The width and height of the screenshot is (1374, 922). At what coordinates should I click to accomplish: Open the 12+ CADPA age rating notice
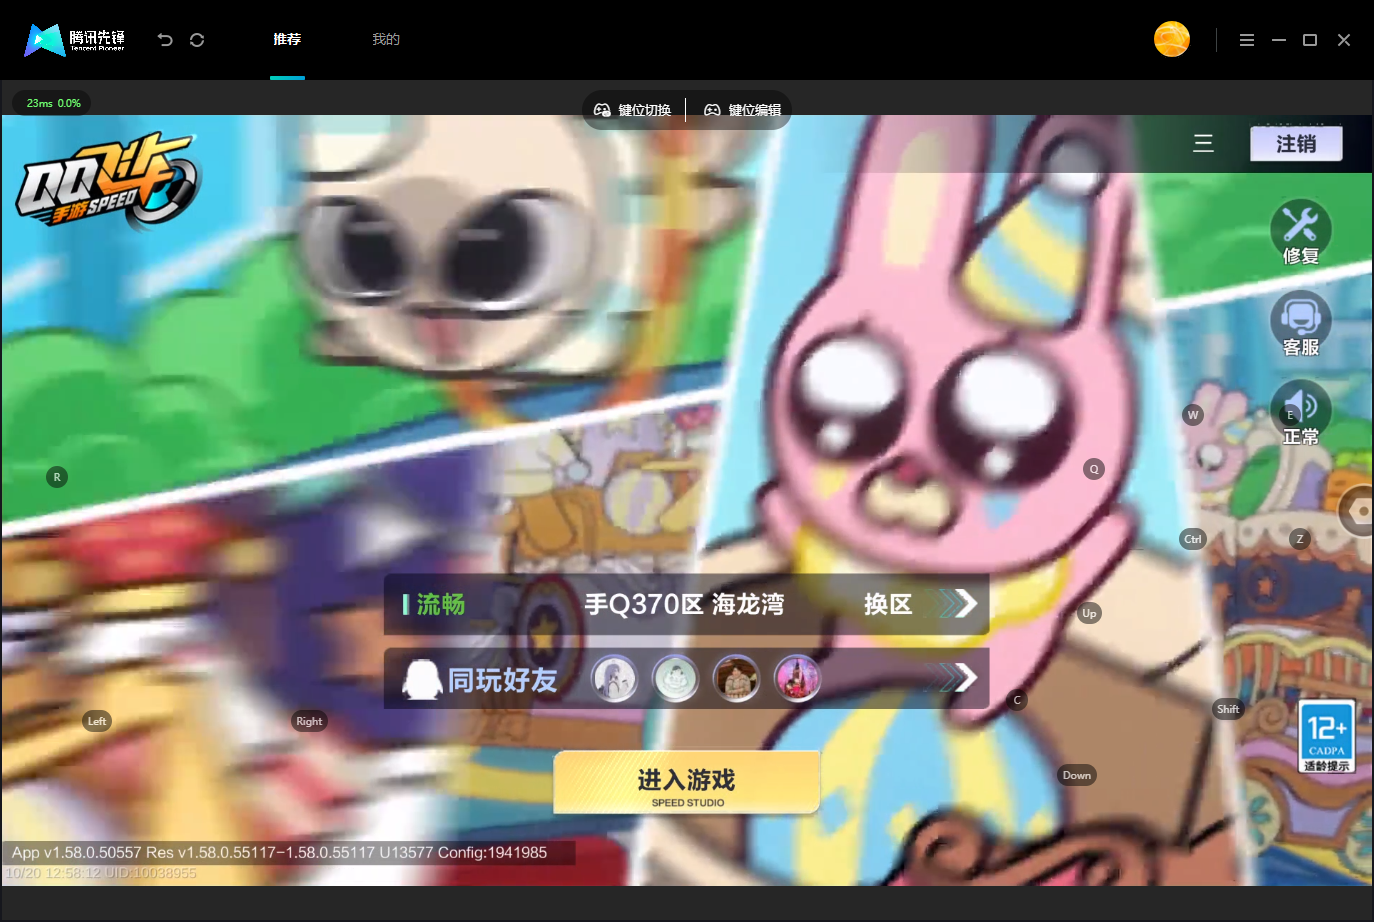(1327, 737)
